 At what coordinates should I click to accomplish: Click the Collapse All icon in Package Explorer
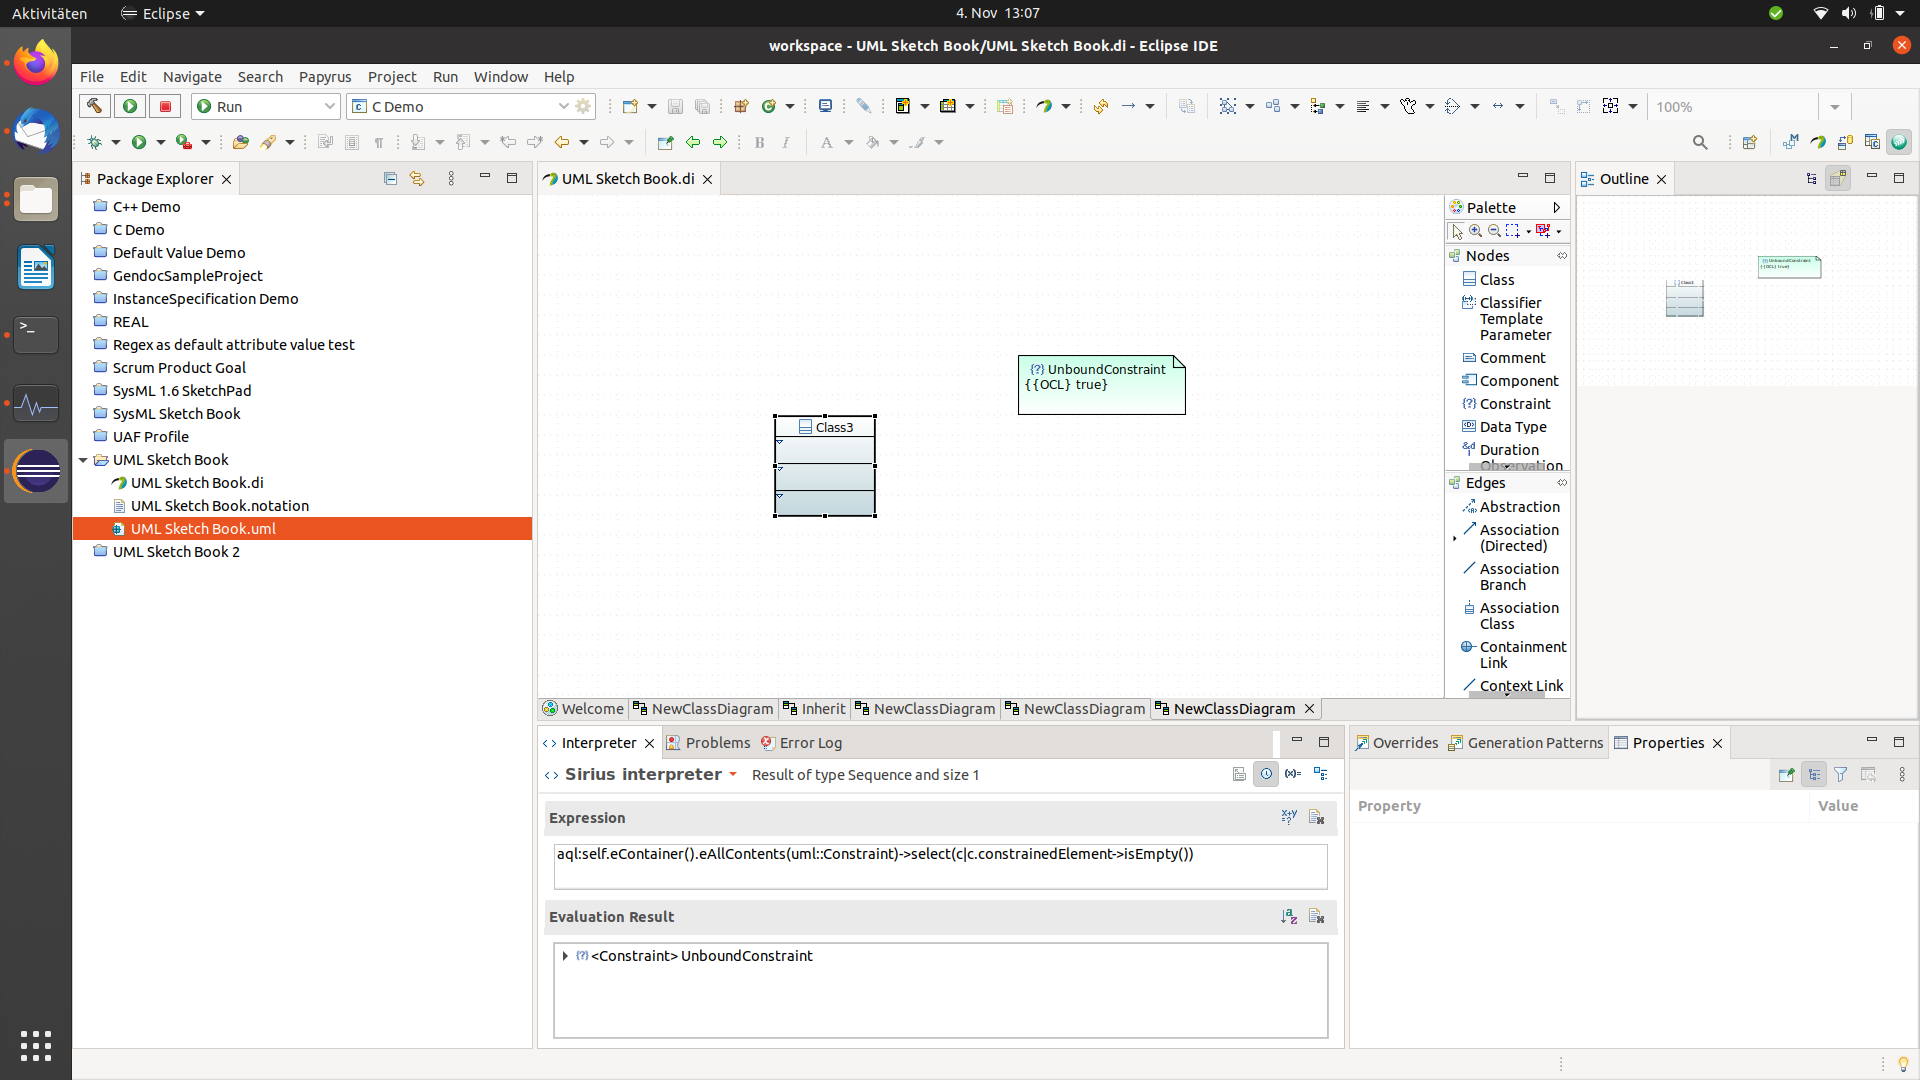click(x=390, y=178)
